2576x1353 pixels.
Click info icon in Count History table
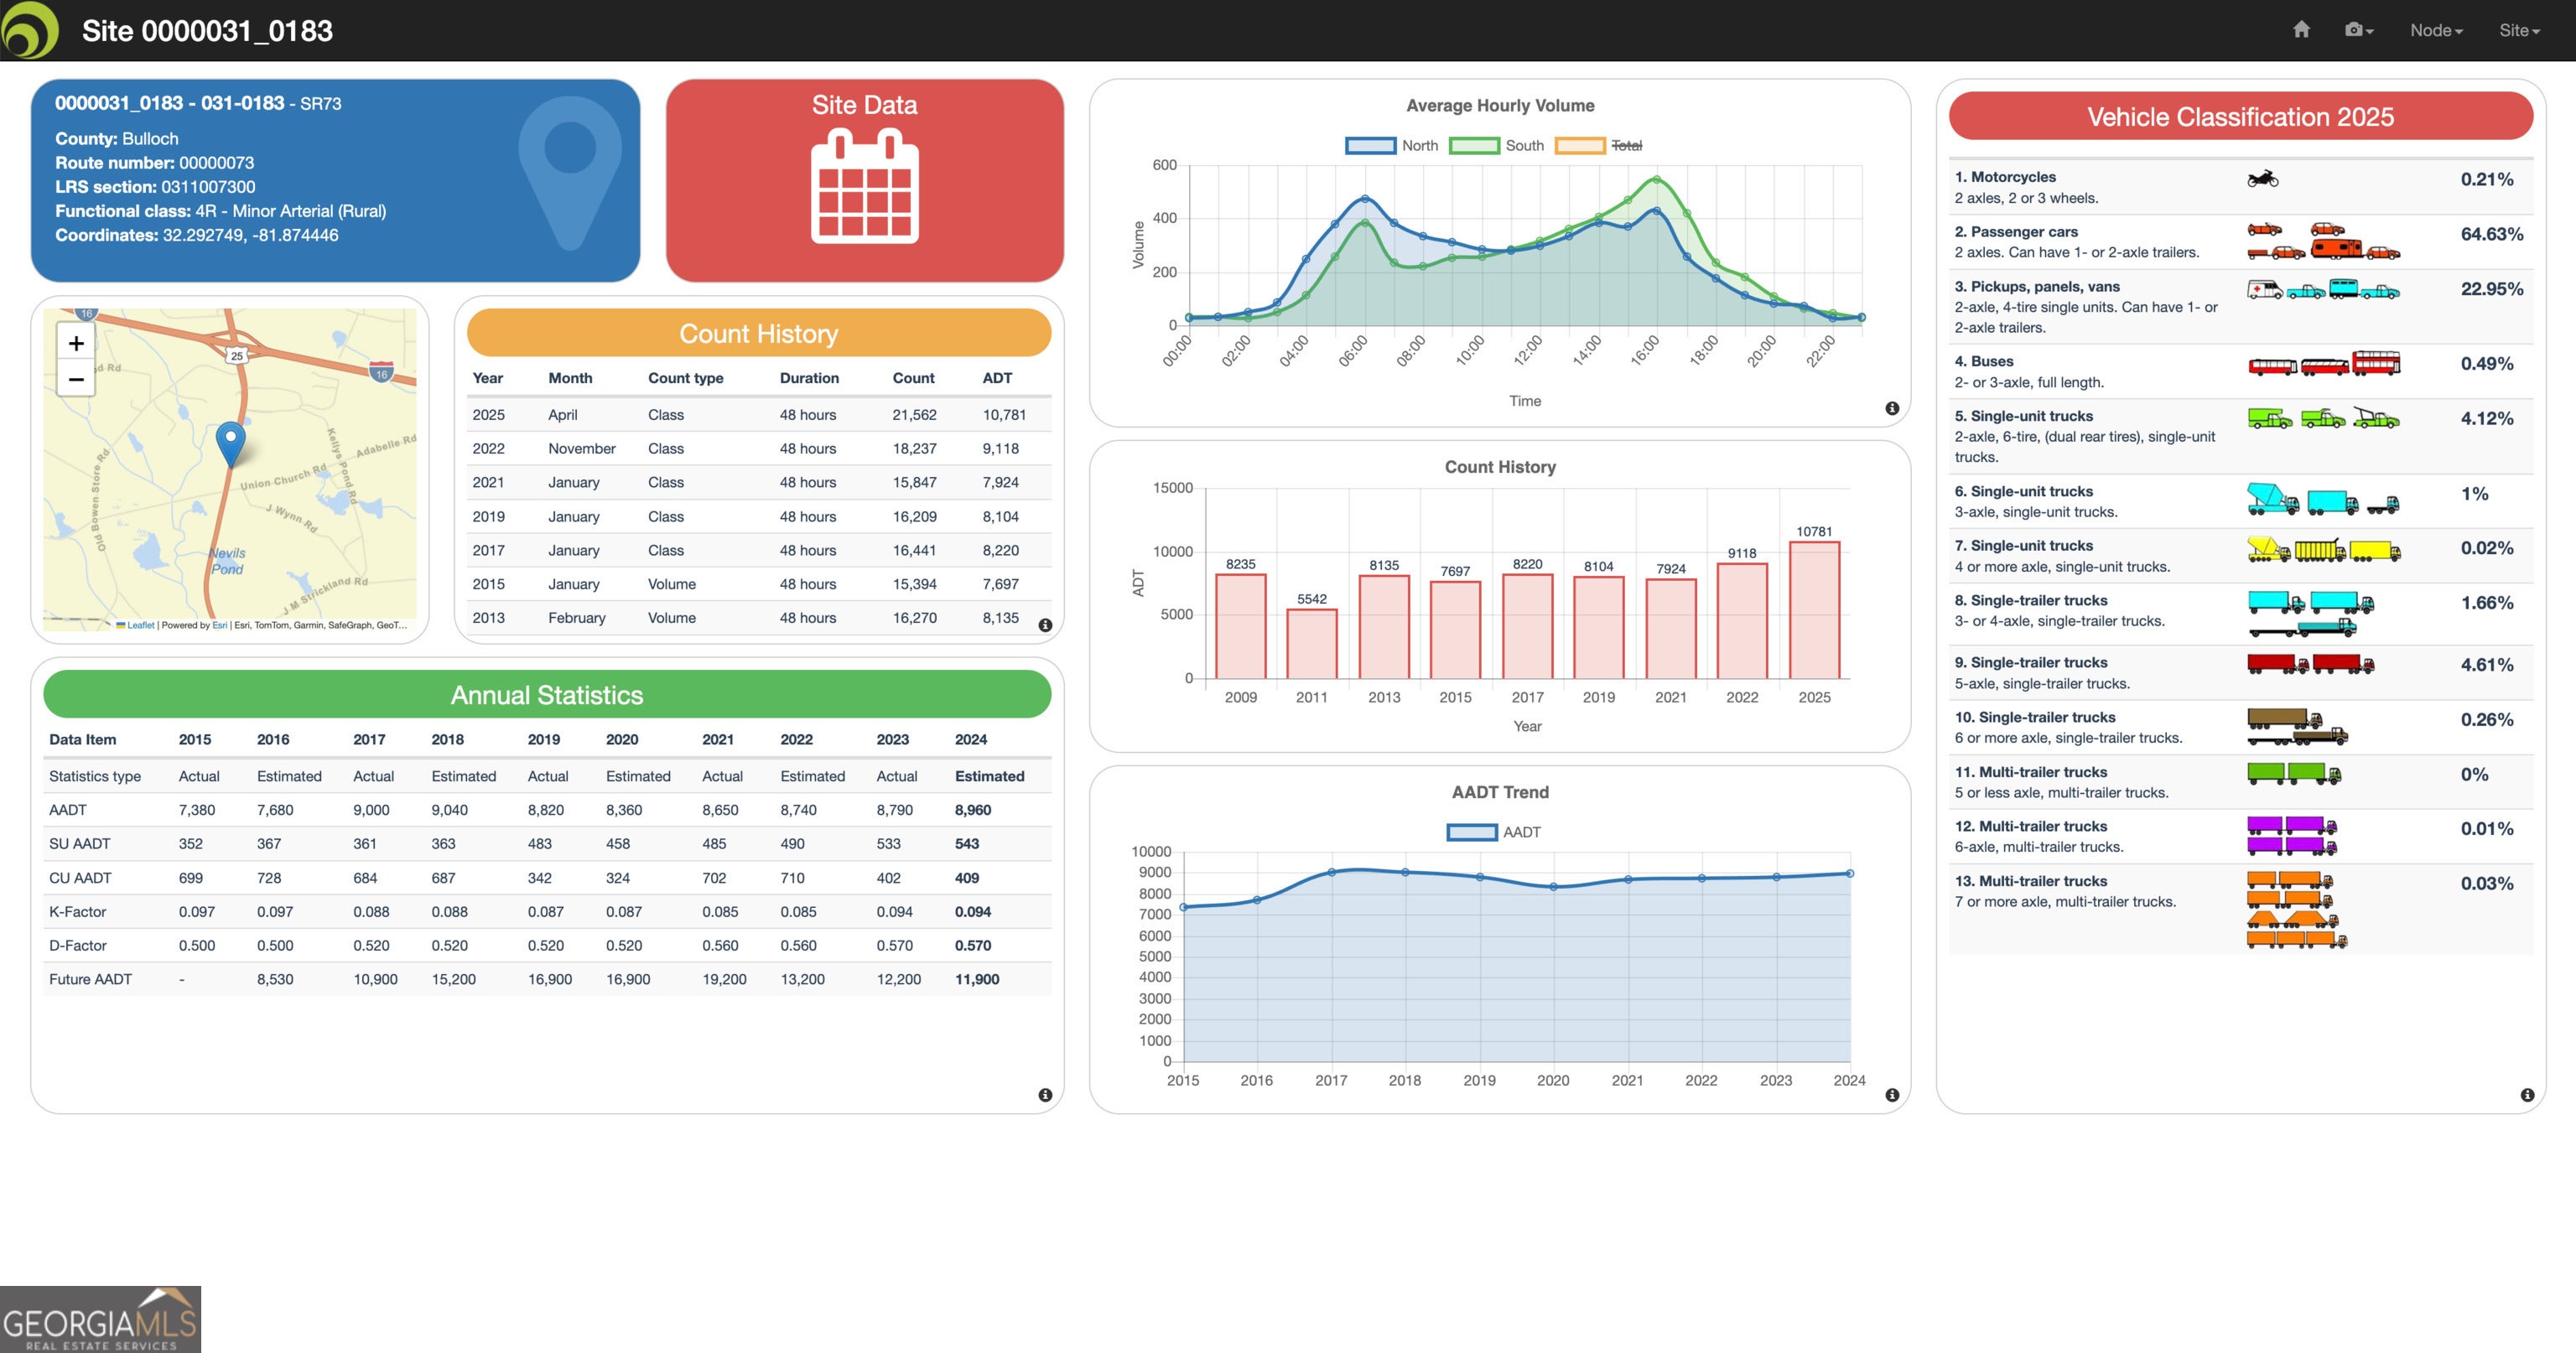click(x=1045, y=625)
